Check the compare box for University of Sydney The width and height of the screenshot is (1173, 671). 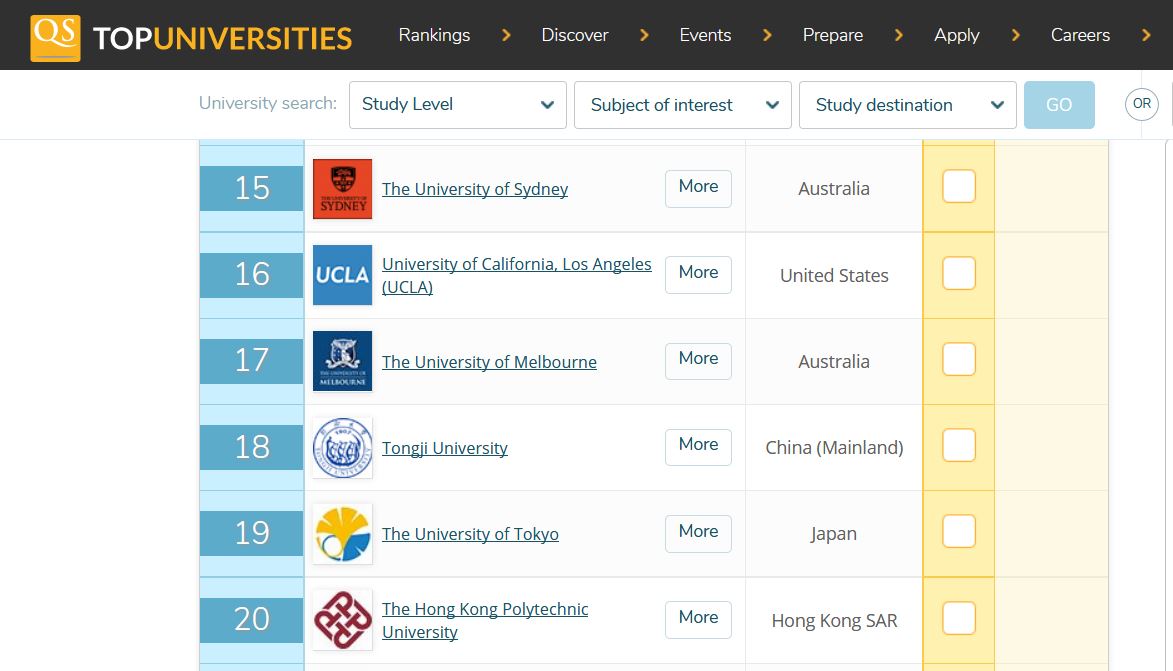[x=958, y=185]
